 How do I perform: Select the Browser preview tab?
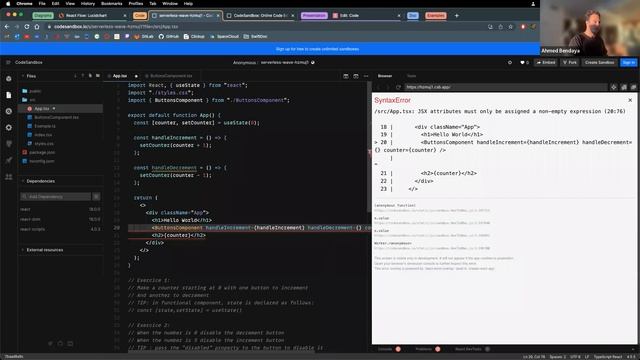point(384,76)
